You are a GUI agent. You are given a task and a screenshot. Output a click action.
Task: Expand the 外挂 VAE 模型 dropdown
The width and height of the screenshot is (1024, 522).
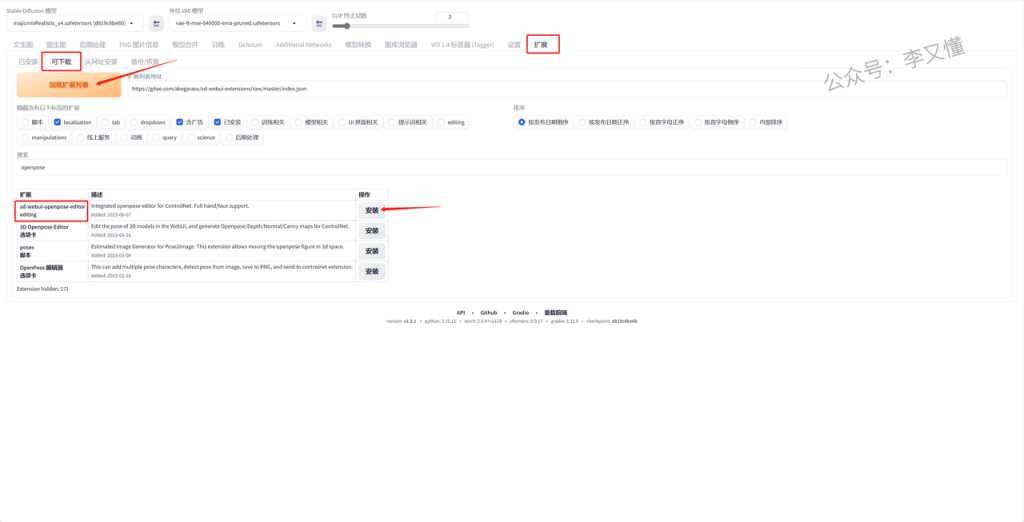(238, 24)
